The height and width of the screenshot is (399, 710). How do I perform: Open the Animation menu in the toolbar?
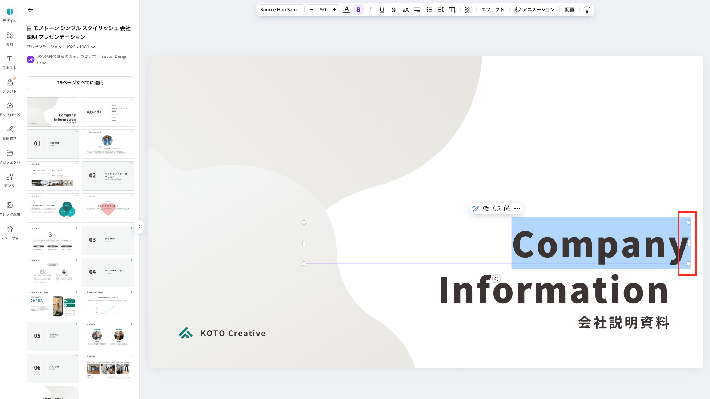pyautogui.click(x=534, y=10)
